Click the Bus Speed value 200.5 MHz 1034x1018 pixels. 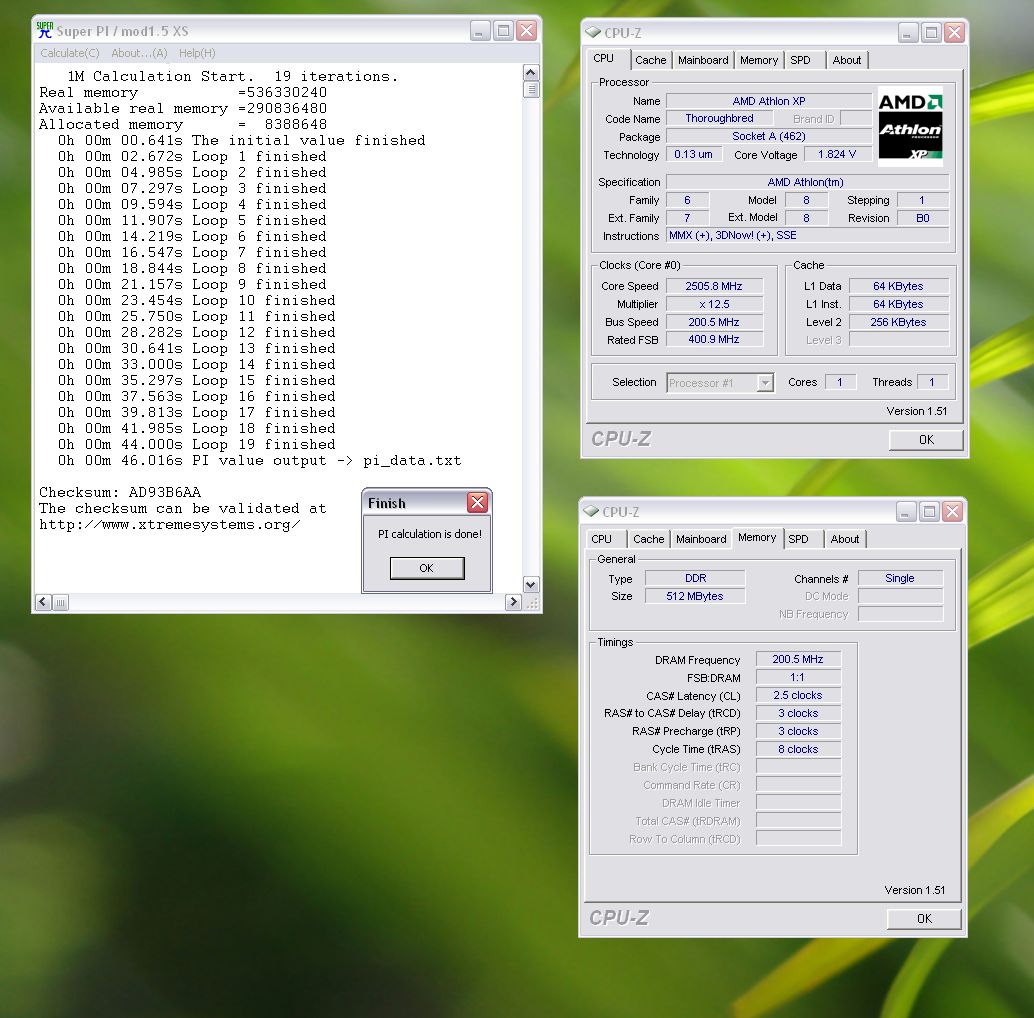(714, 322)
